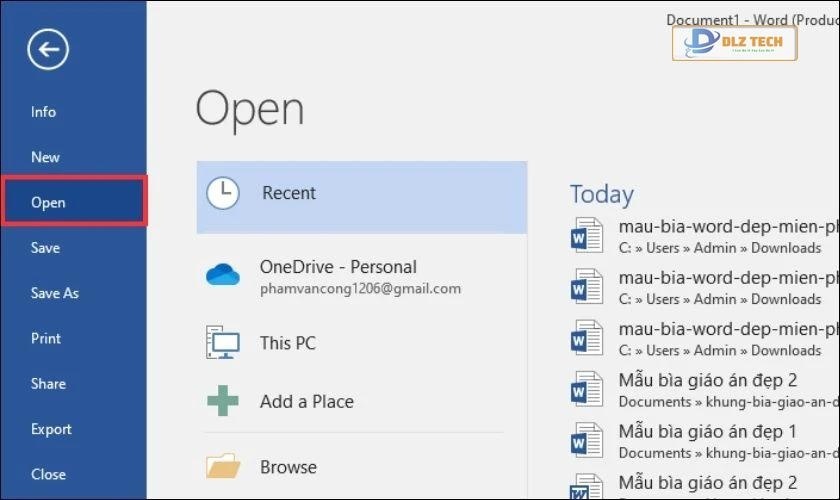Open the Info page
Image resolution: width=840 pixels, height=500 pixels.
pos(43,112)
